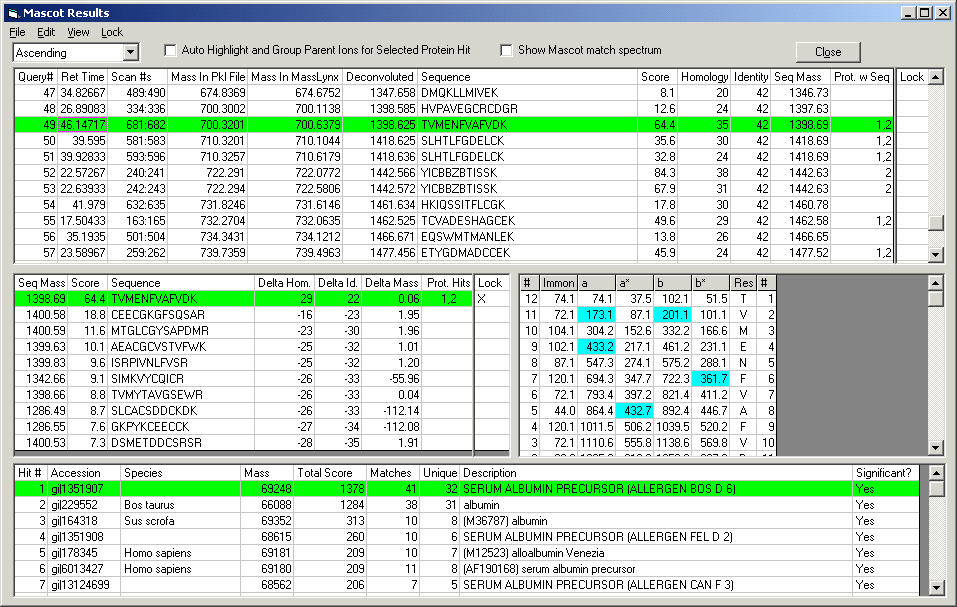Click the Homology column header in query table
This screenshot has width=957, height=607.
click(704, 77)
